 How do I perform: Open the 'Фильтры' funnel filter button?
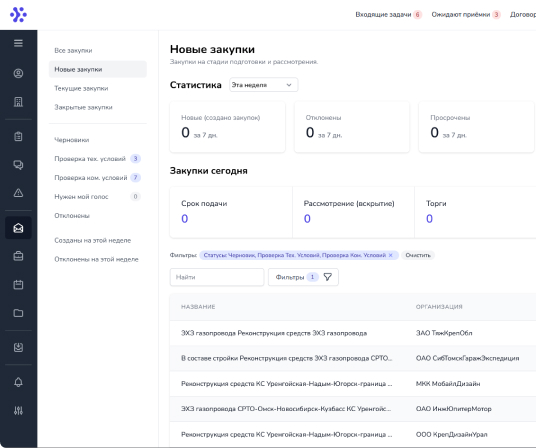[x=303, y=277]
